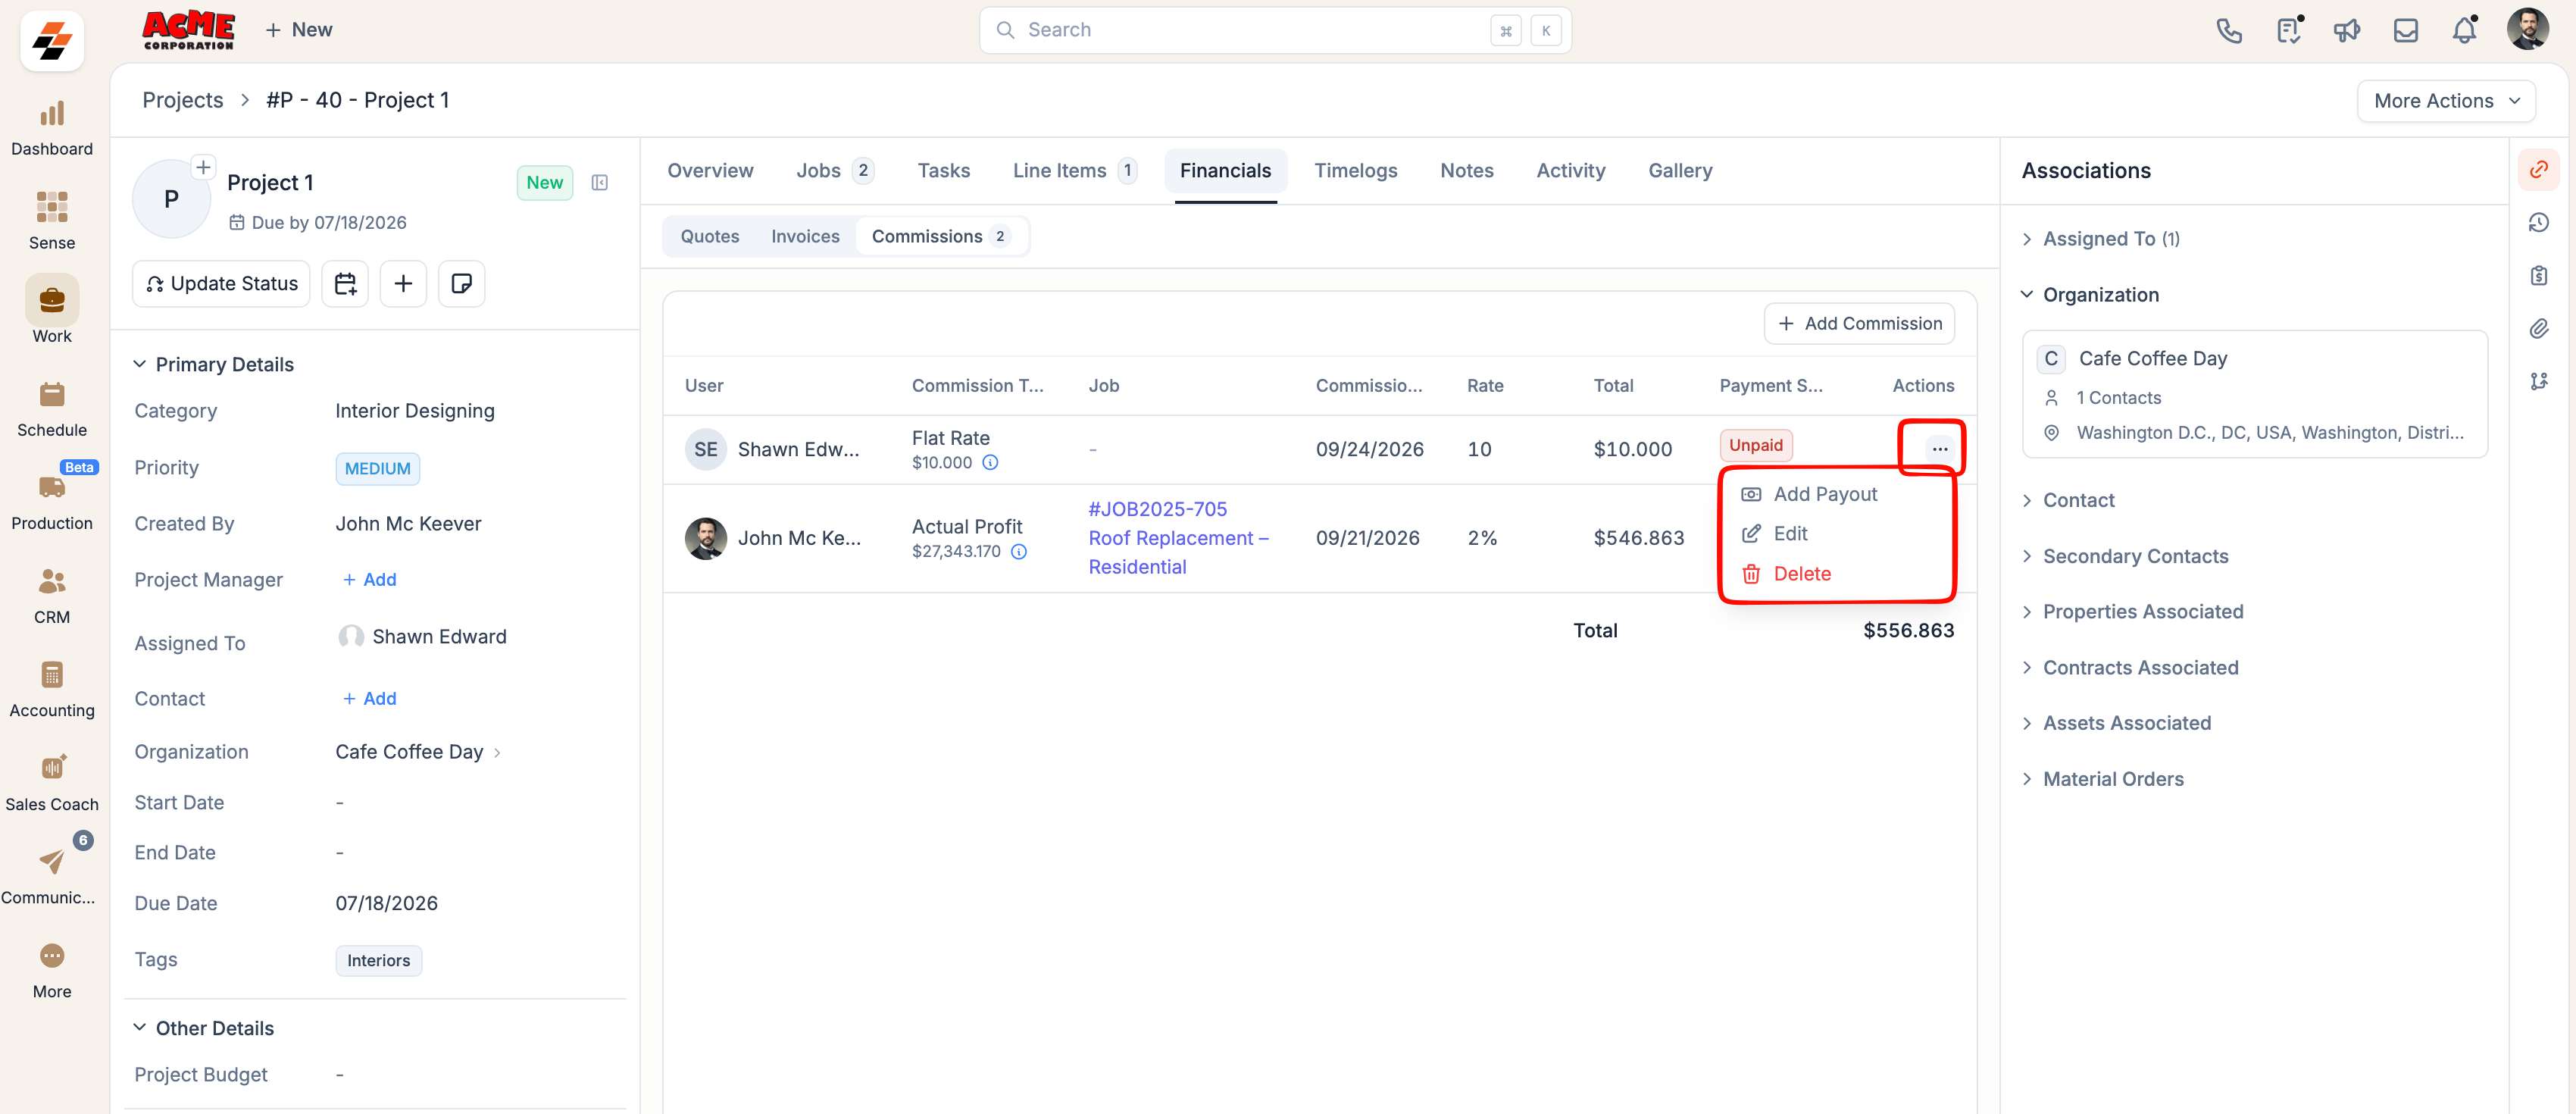Open the announcements megaphone icon

2346,30
